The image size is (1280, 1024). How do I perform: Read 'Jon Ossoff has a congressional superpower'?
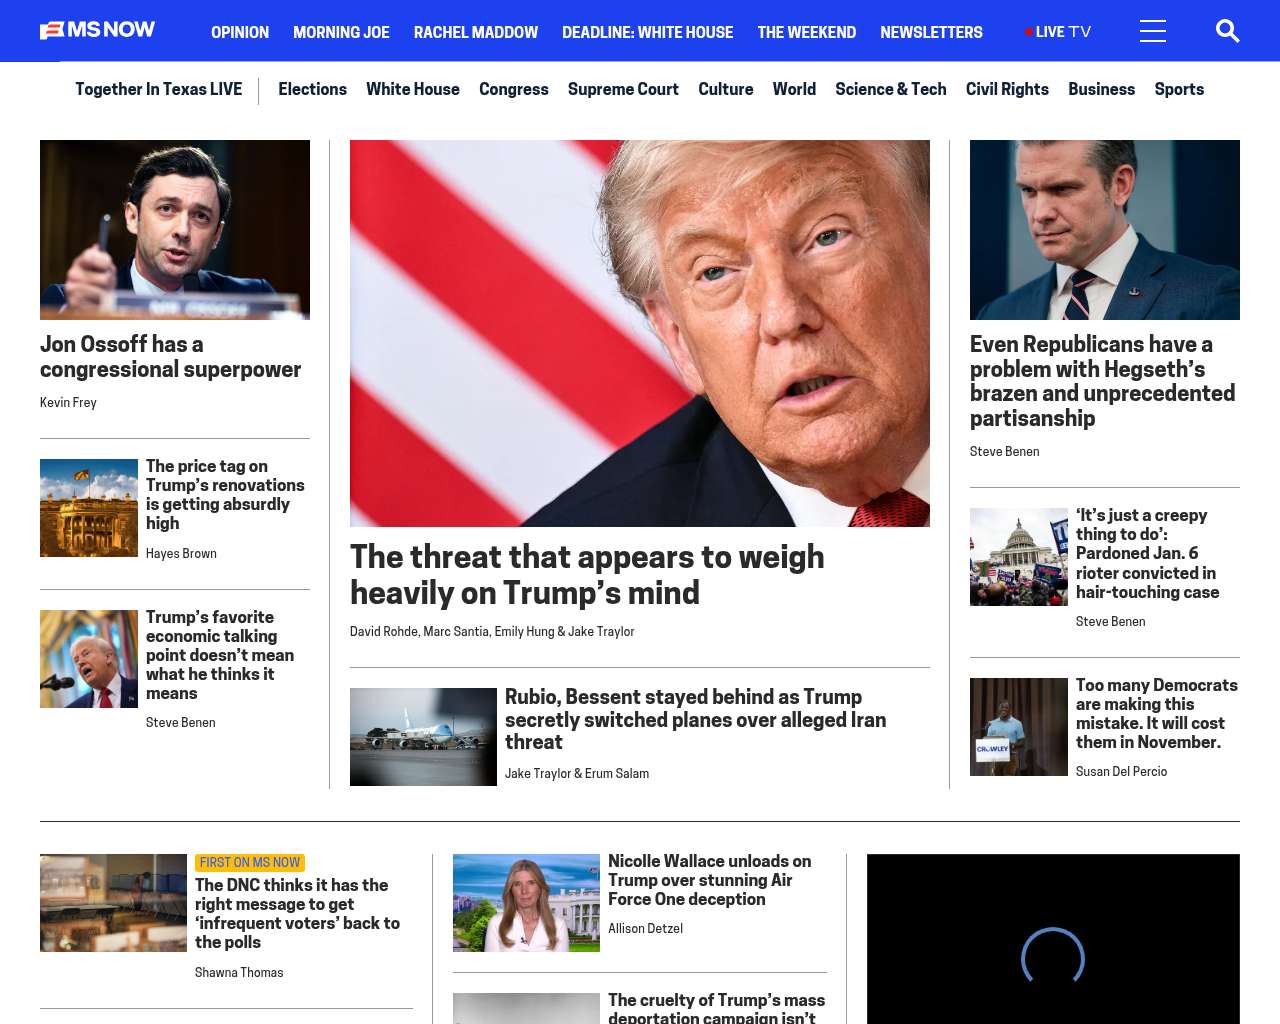(170, 357)
